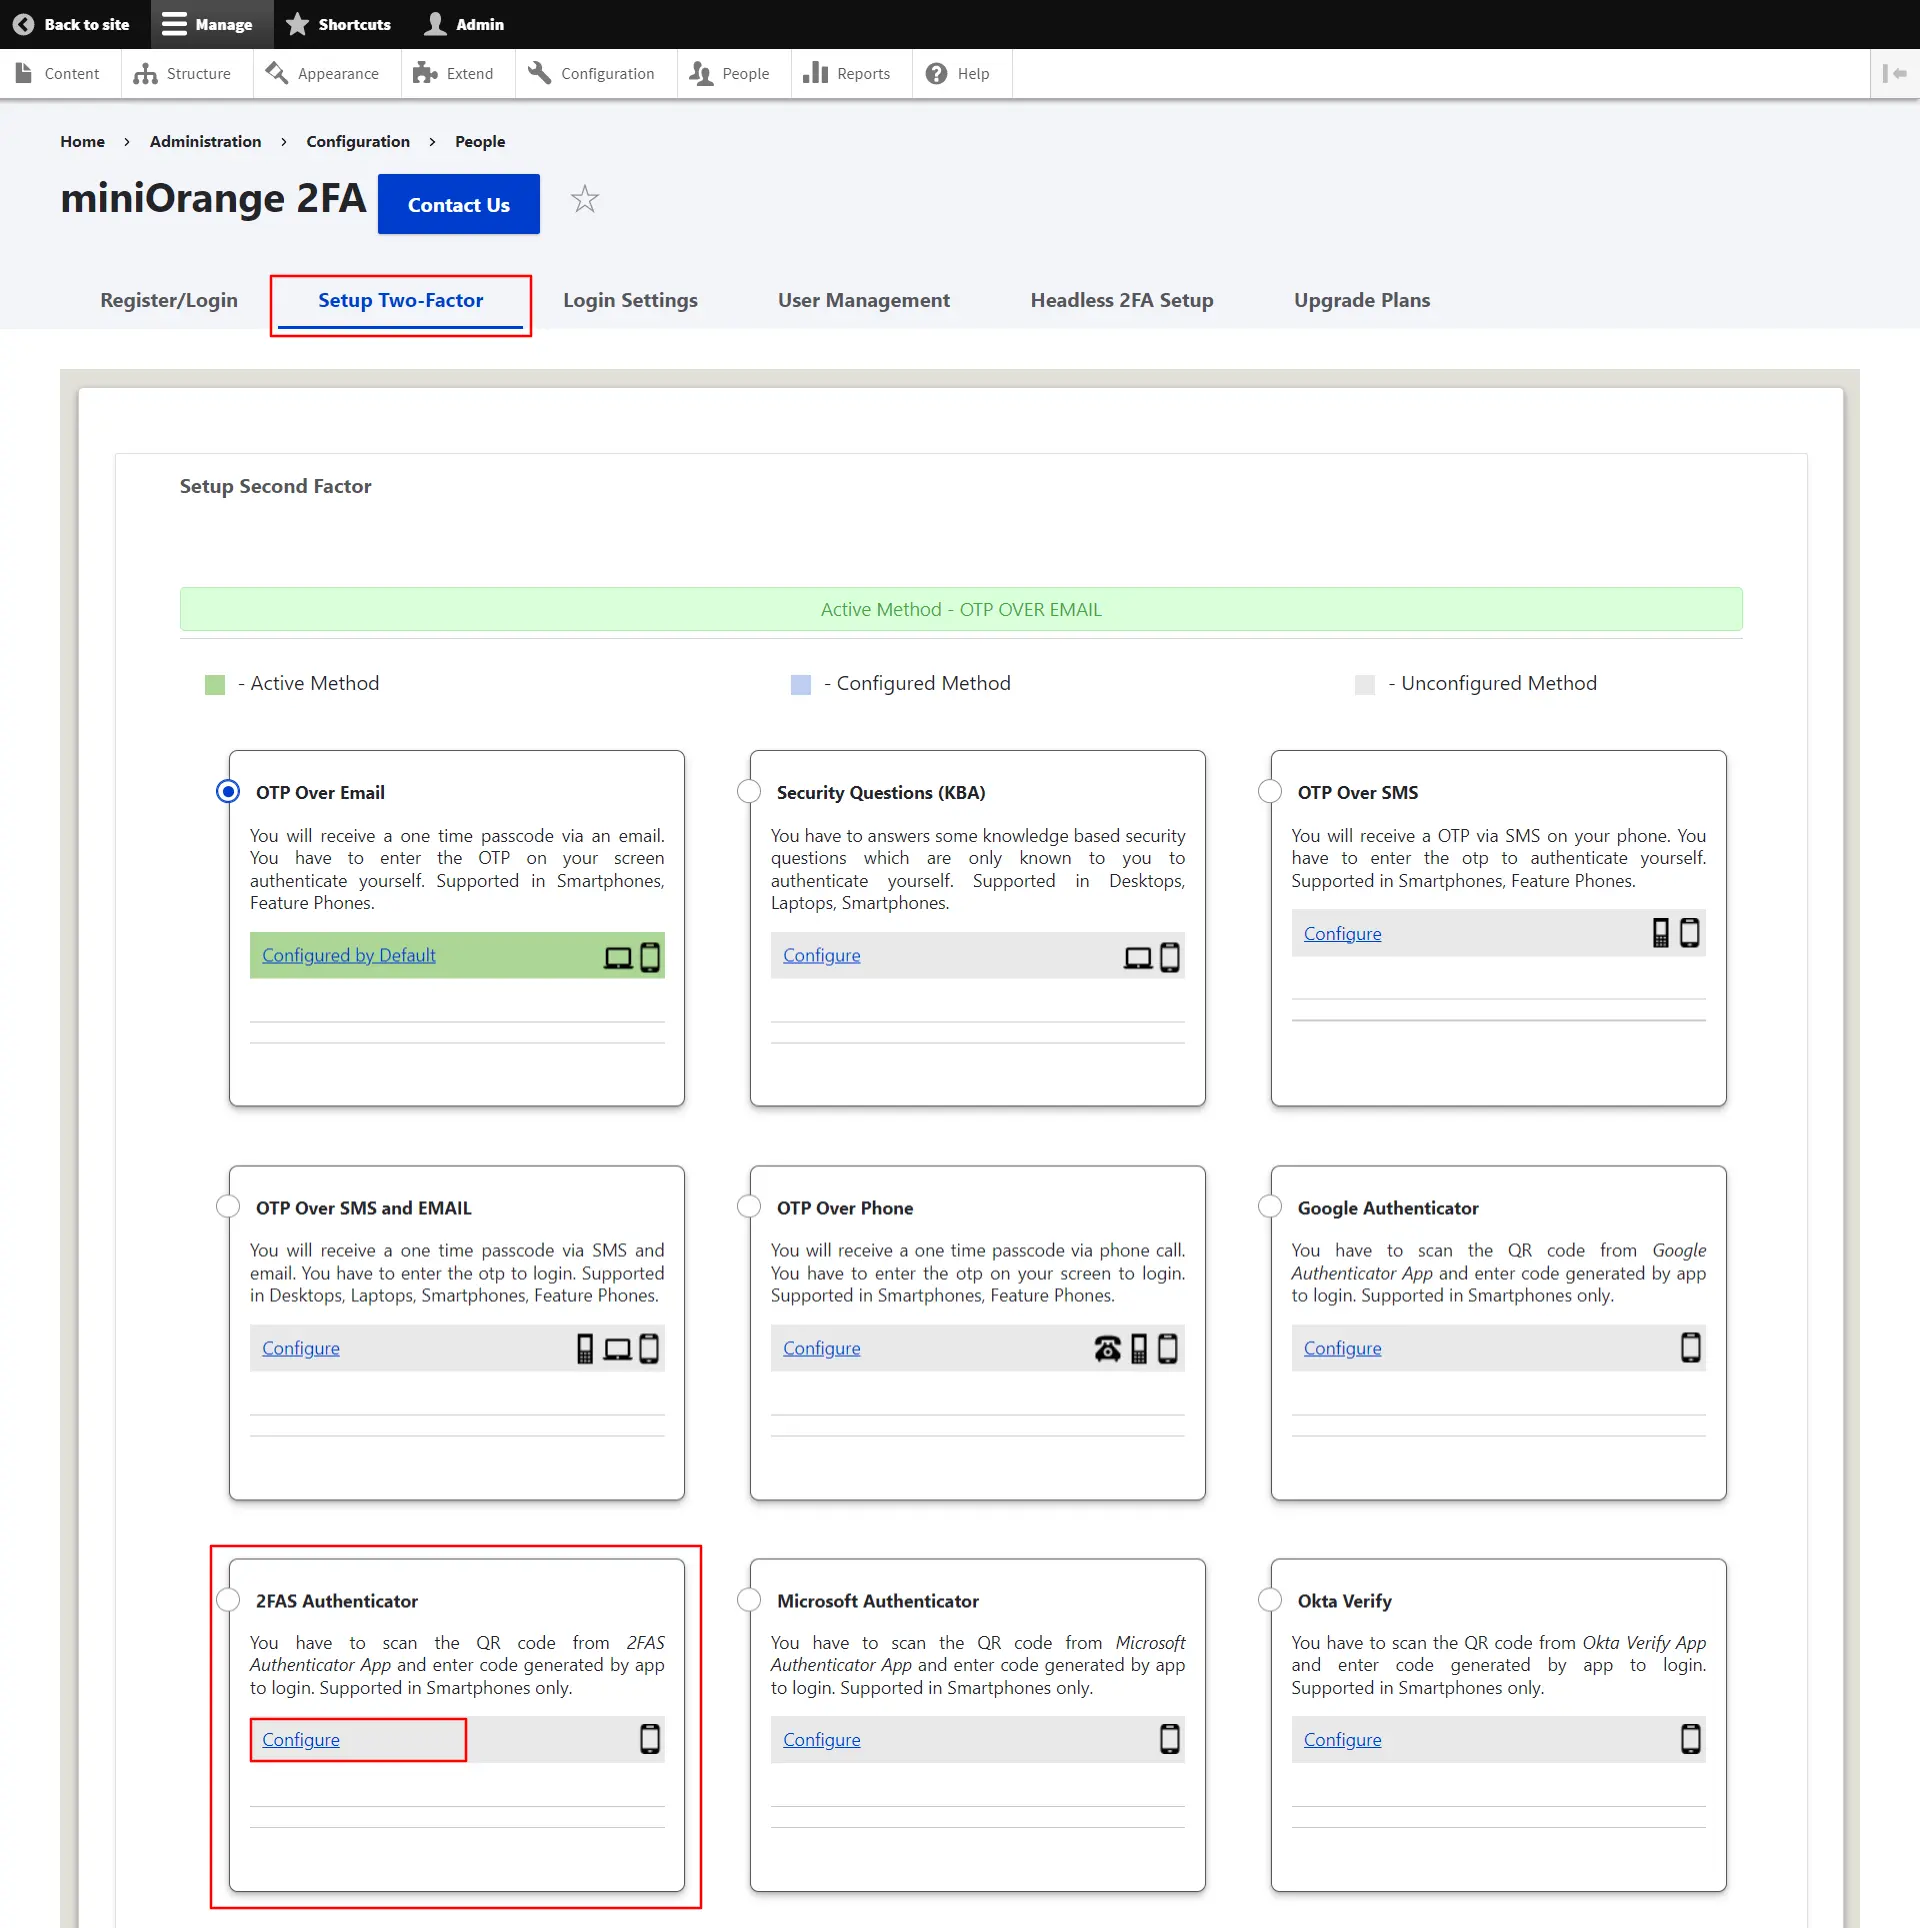Click Configure link for Google Authenticator
The image size is (1920, 1928).
[1343, 1348]
